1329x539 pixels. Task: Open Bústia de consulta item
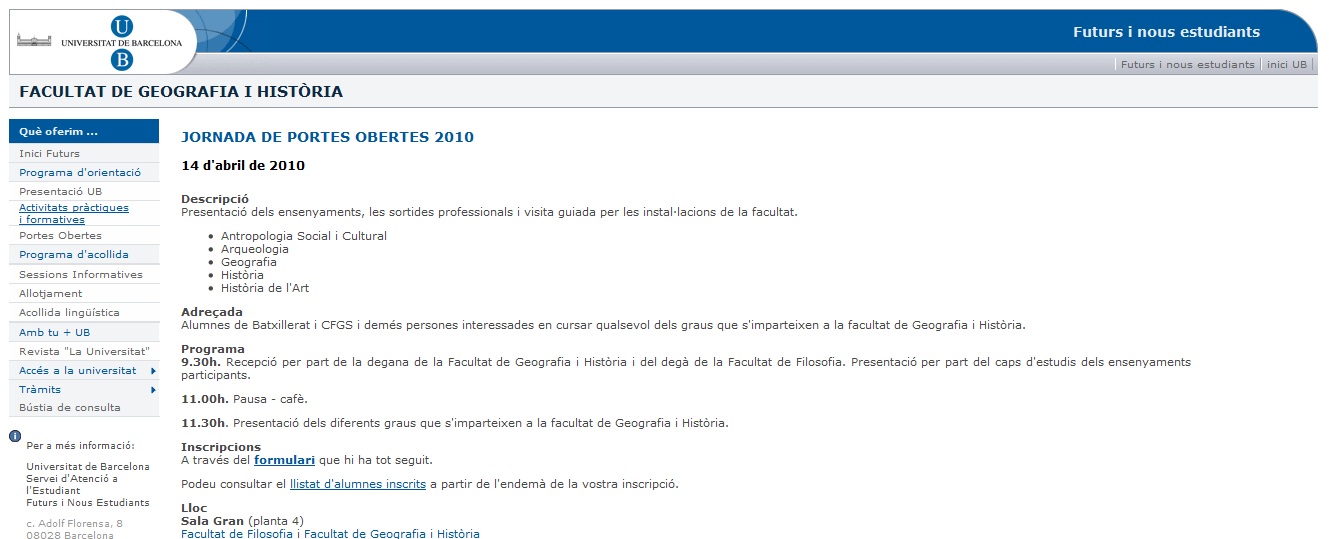pyautogui.click(x=70, y=408)
